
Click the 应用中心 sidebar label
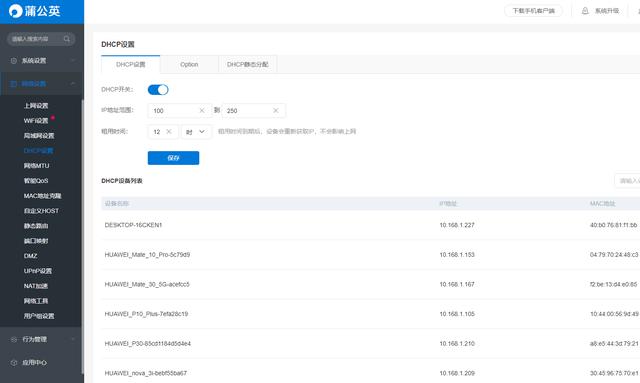click(x=34, y=363)
